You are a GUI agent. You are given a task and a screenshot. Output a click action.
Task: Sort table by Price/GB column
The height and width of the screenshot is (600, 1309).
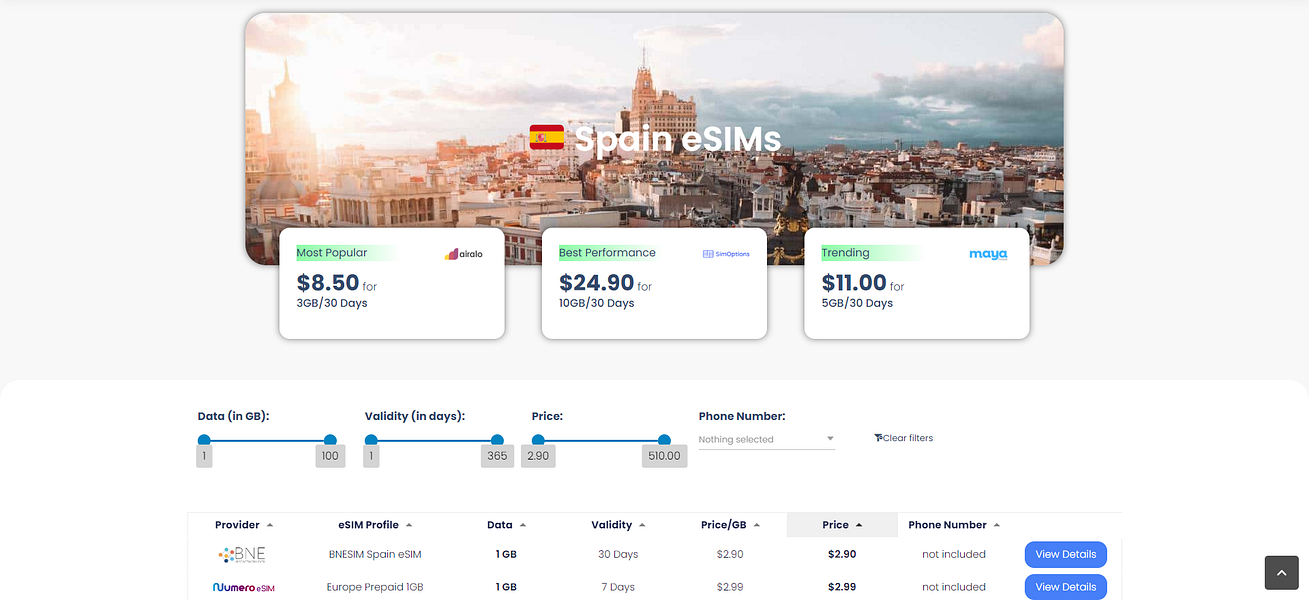point(731,525)
